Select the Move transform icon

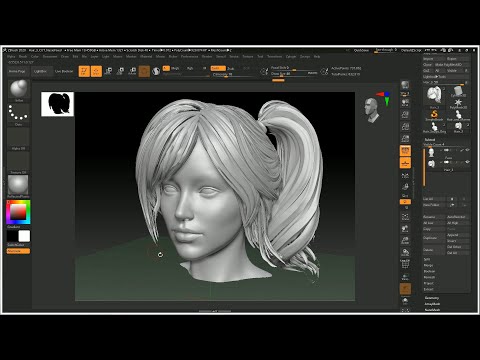109,71
